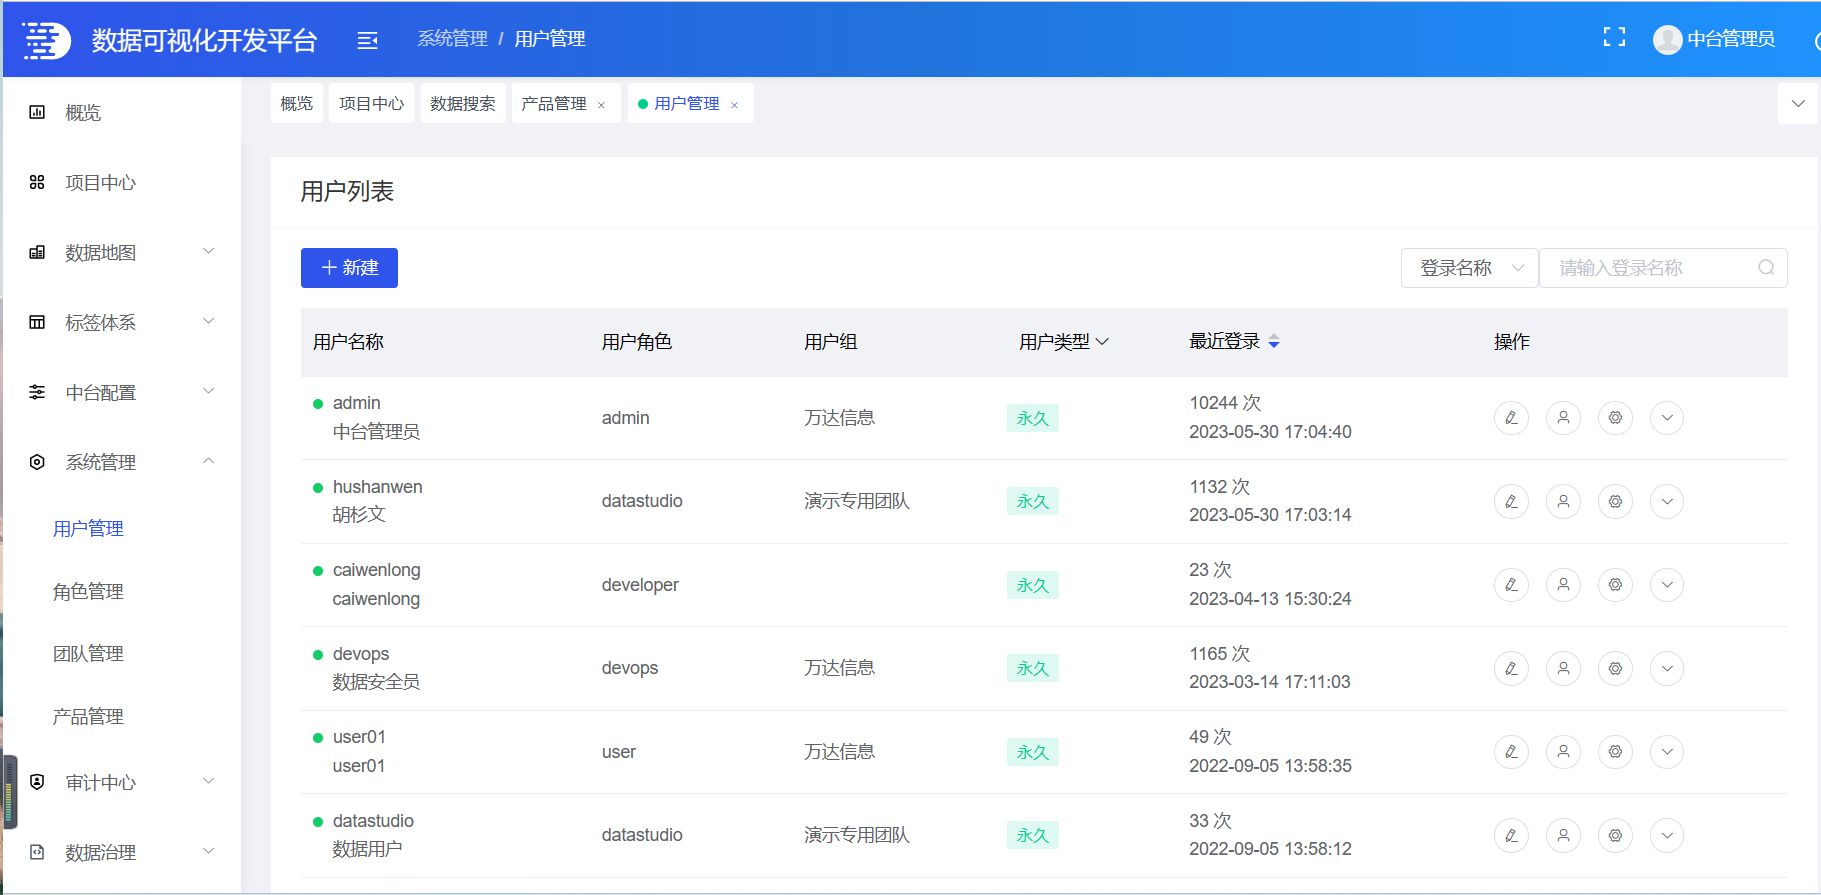This screenshot has height=895, width=1821.
Task: Click the 用户管理 tab label
Action: click(x=687, y=103)
